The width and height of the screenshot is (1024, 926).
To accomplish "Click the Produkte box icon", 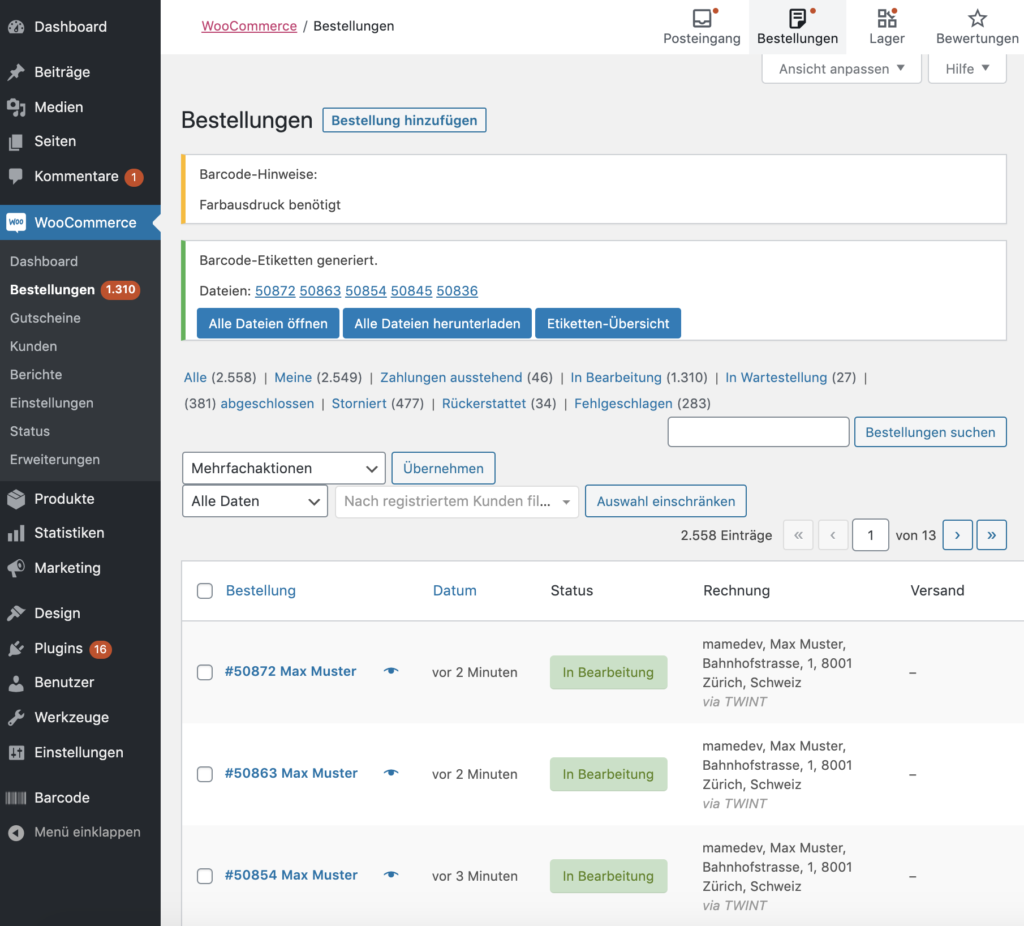I will click(16, 499).
